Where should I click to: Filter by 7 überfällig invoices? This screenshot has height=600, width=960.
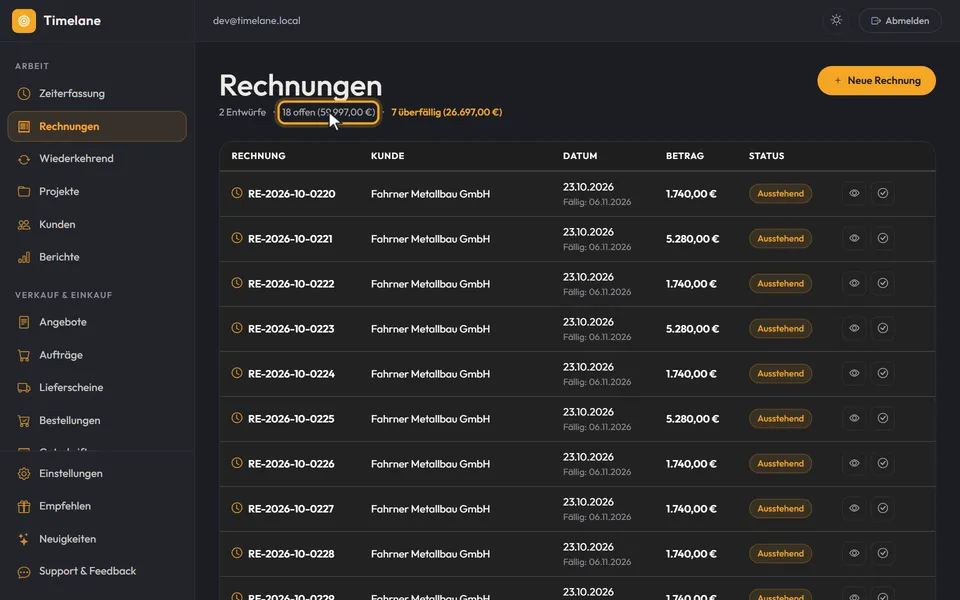tap(446, 113)
